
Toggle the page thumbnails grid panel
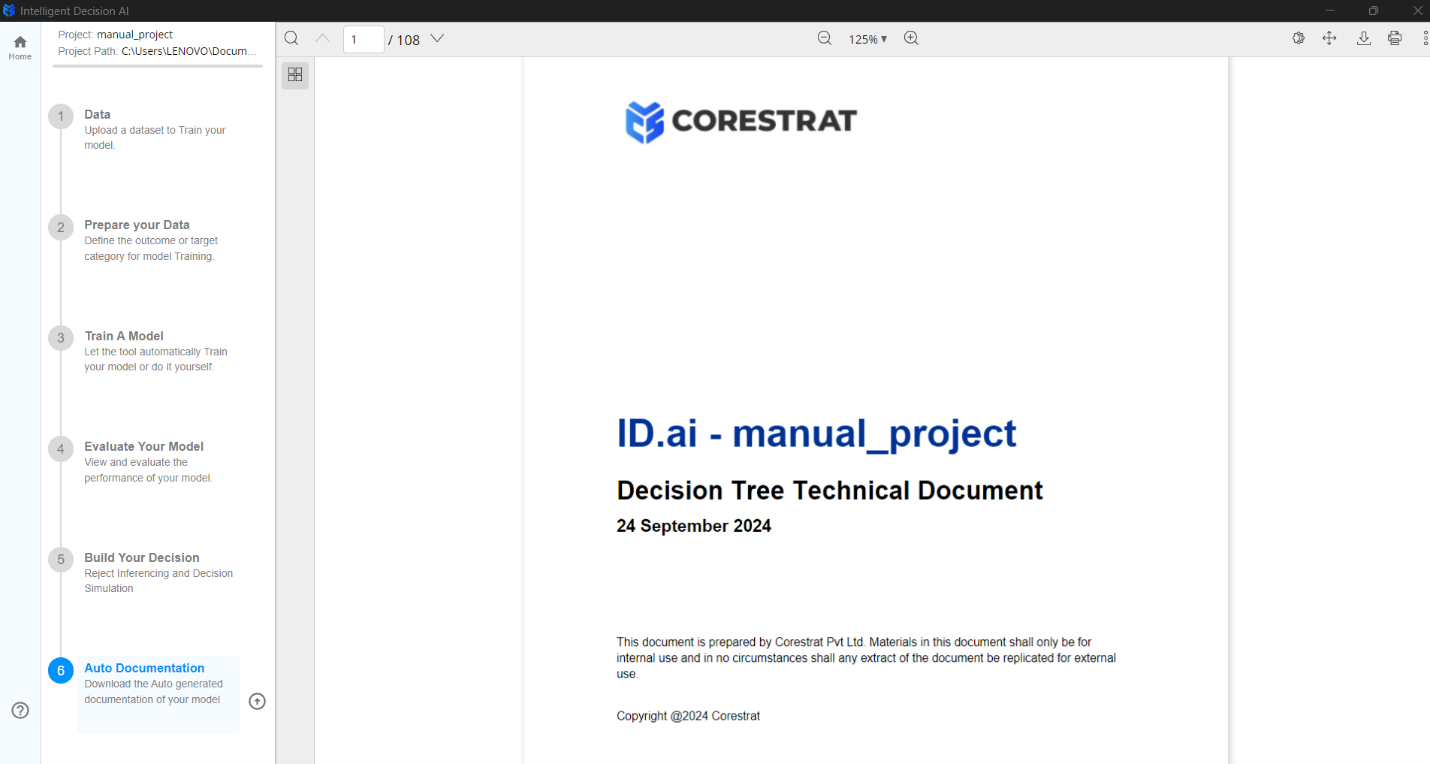[295, 75]
